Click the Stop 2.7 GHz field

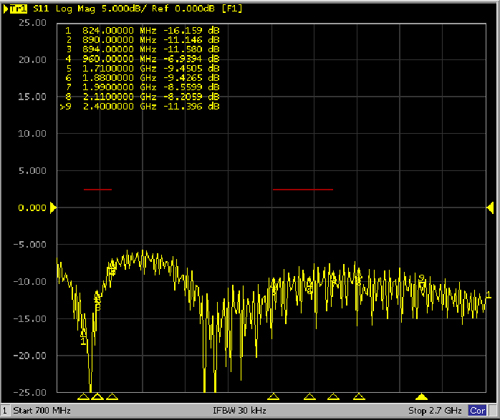[435, 410]
